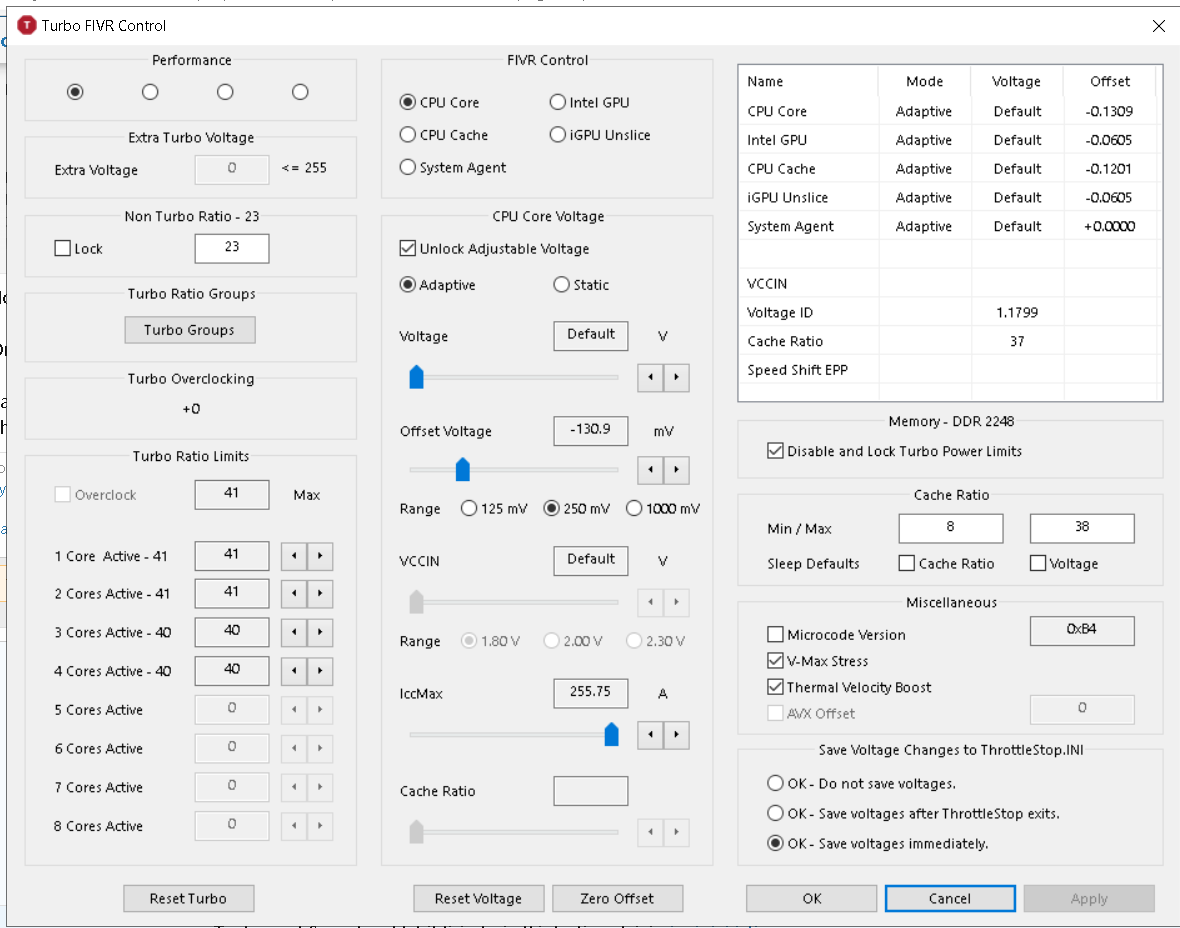The height and width of the screenshot is (928, 1180).
Task: Click the Offset Voltage slider thumb
Action: click(463, 469)
